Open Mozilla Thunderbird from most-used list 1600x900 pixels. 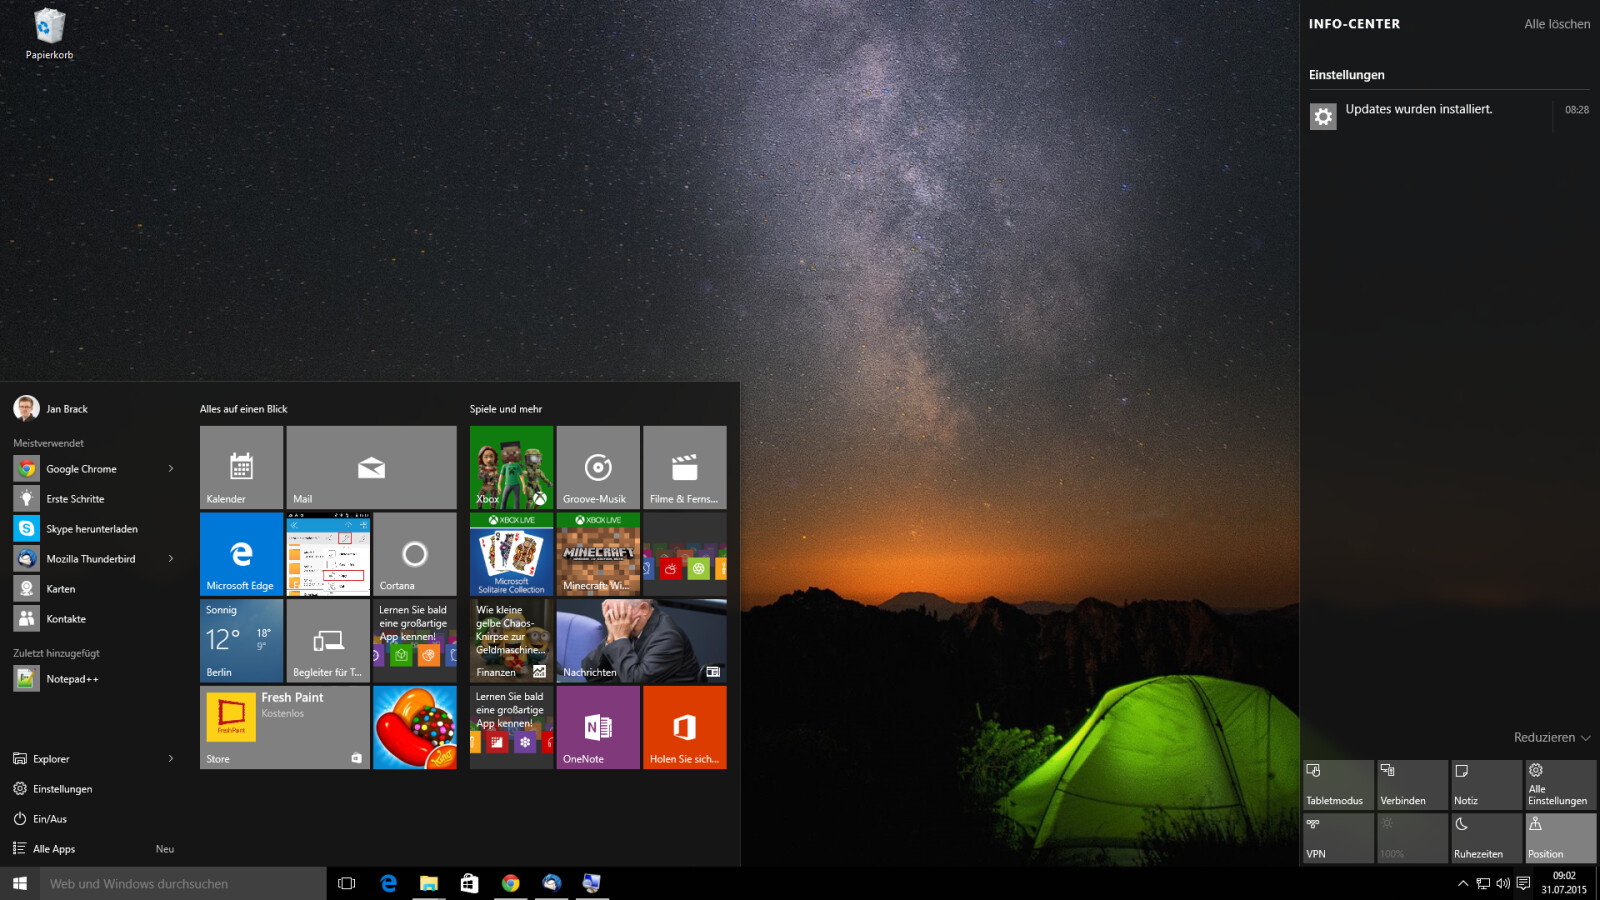click(90, 559)
